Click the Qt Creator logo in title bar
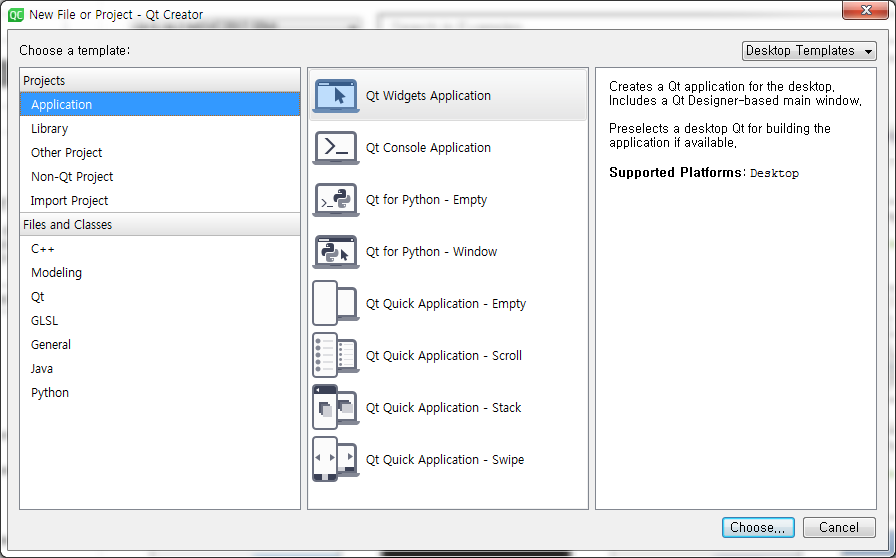This screenshot has width=896, height=558. pyautogui.click(x=16, y=15)
